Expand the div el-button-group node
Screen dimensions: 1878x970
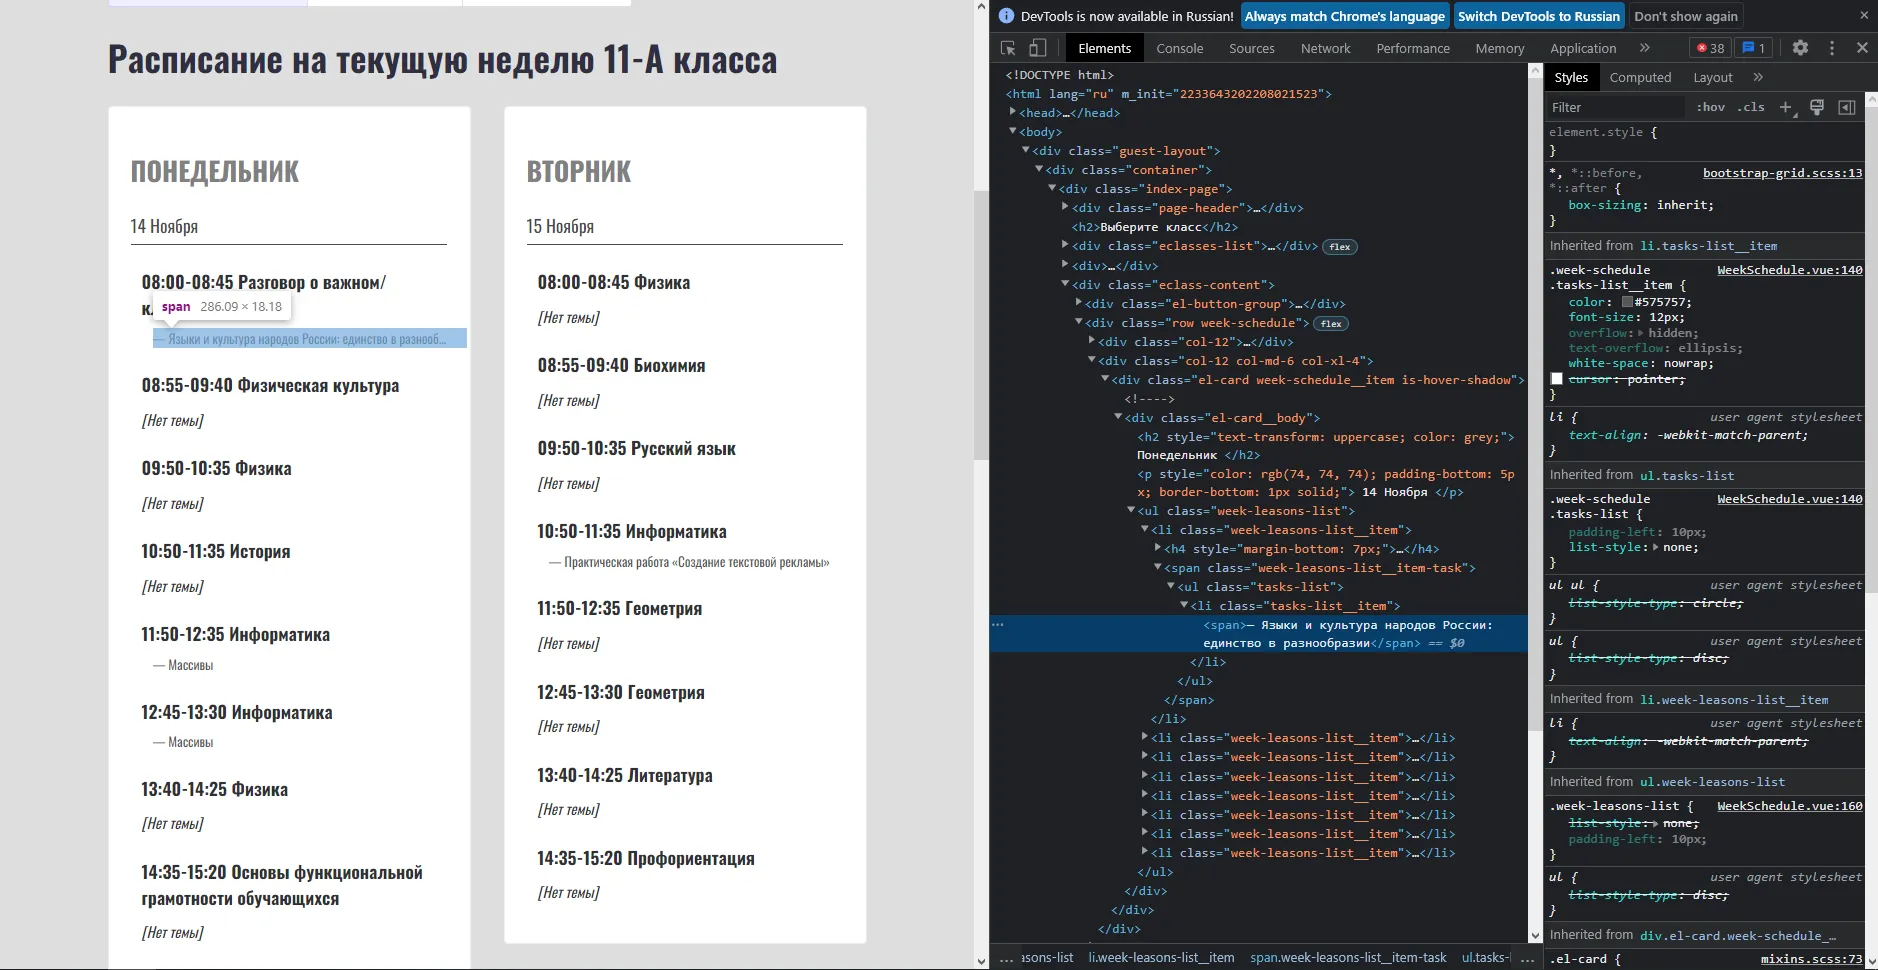point(1079,303)
